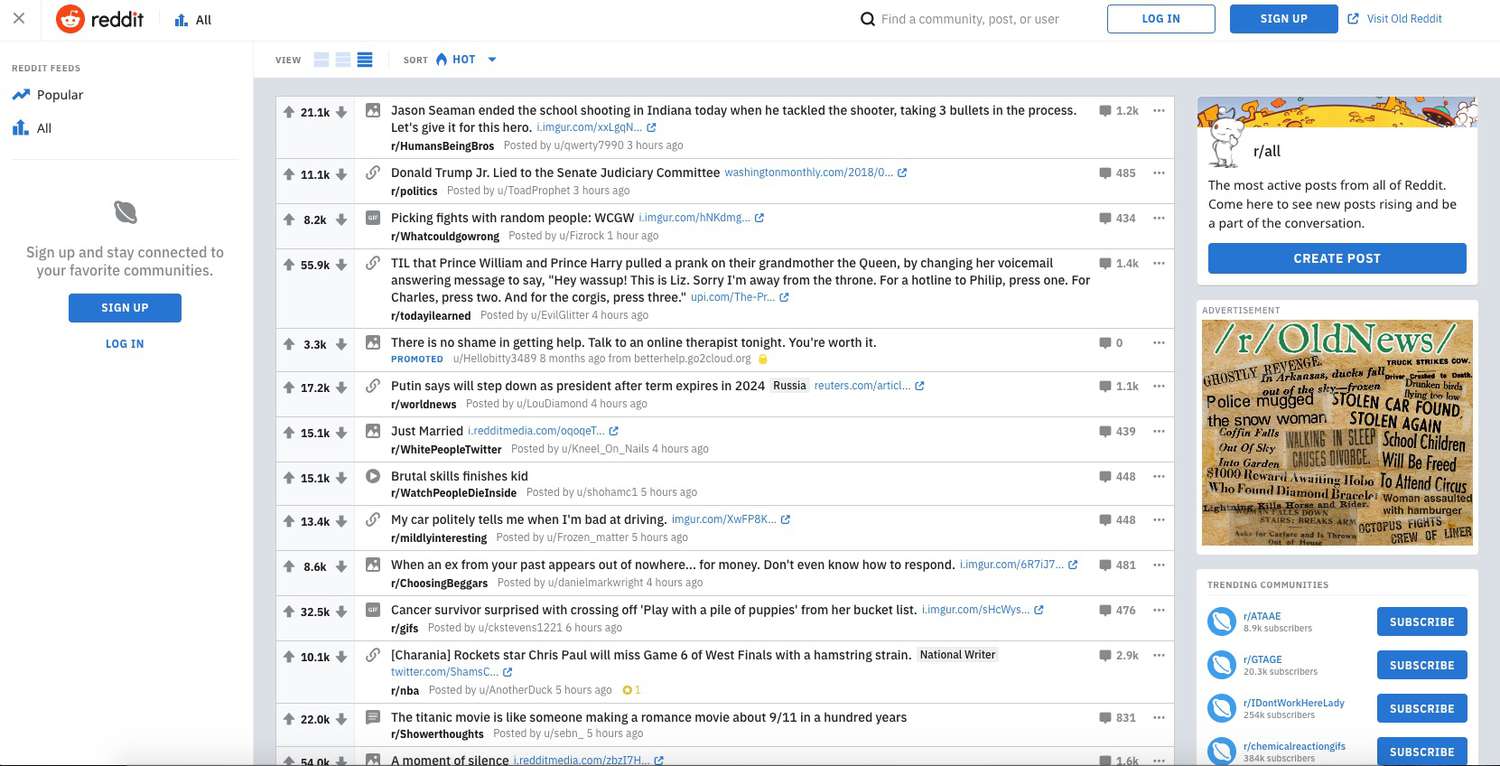Click the search field to find communities

pyautogui.click(x=970, y=19)
